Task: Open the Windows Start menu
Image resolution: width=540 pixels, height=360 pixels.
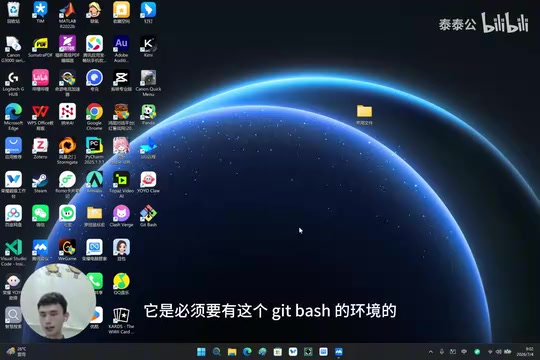Action: pos(201,352)
